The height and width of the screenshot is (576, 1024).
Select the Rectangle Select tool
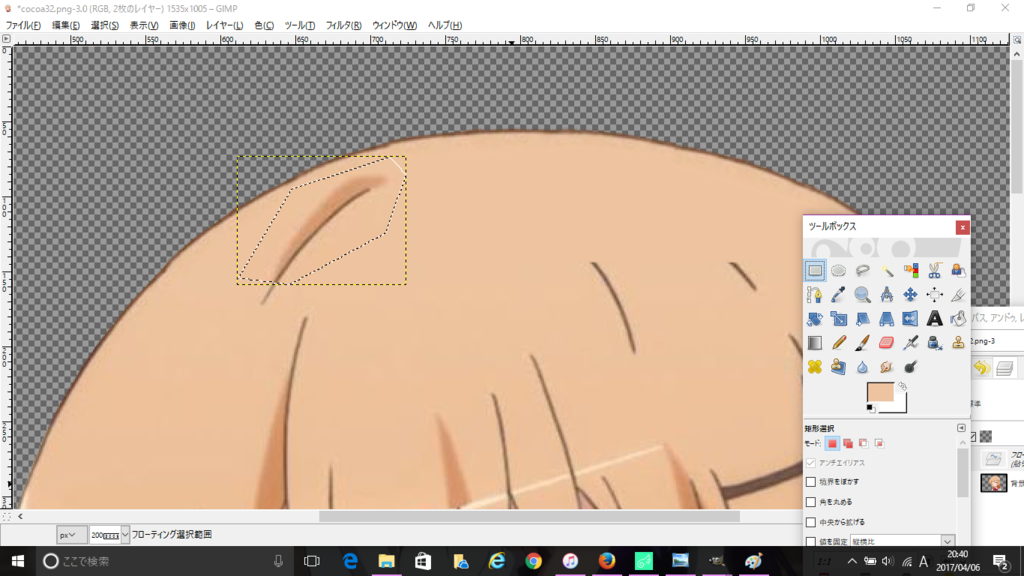pyautogui.click(x=814, y=270)
